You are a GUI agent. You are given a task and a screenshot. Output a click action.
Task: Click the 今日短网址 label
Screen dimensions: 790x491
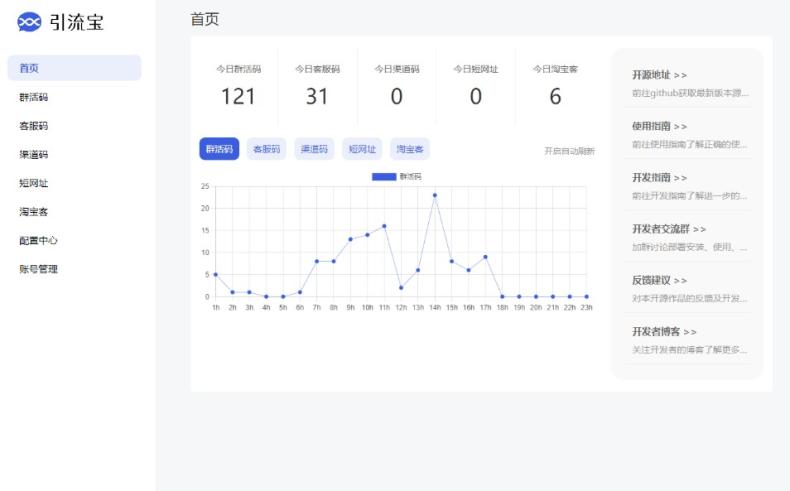click(476, 69)
